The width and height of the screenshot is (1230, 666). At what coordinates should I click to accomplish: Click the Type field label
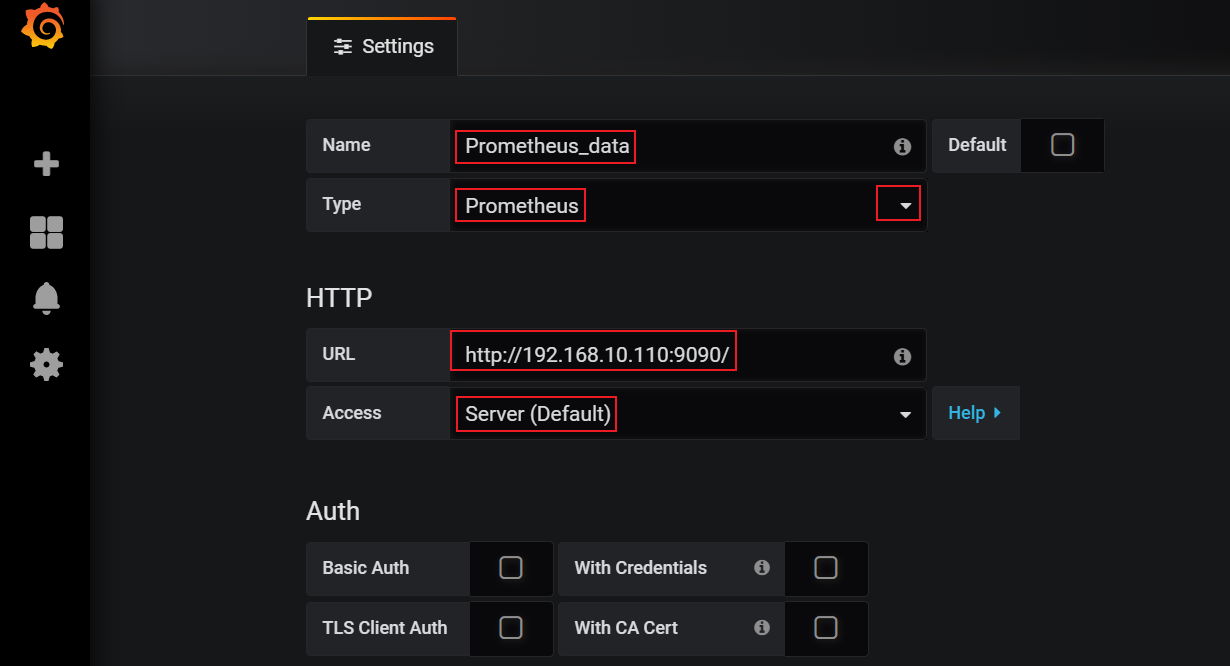(342, 204)
